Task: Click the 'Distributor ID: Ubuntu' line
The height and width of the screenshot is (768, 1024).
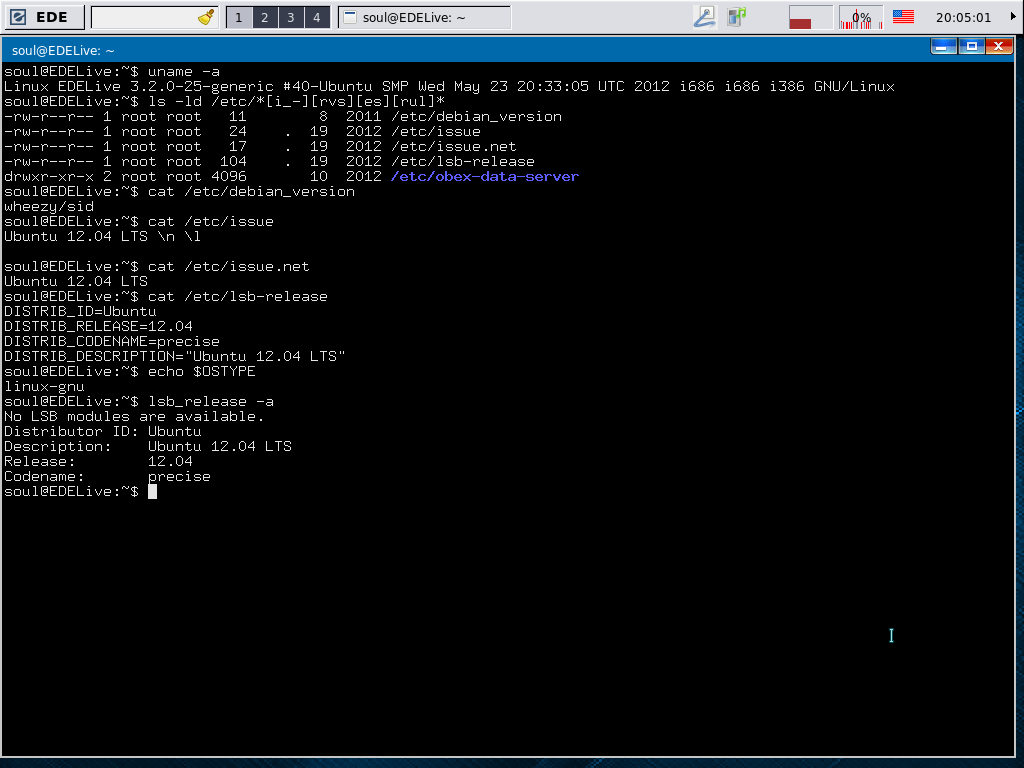Action: tap(103, 432)
